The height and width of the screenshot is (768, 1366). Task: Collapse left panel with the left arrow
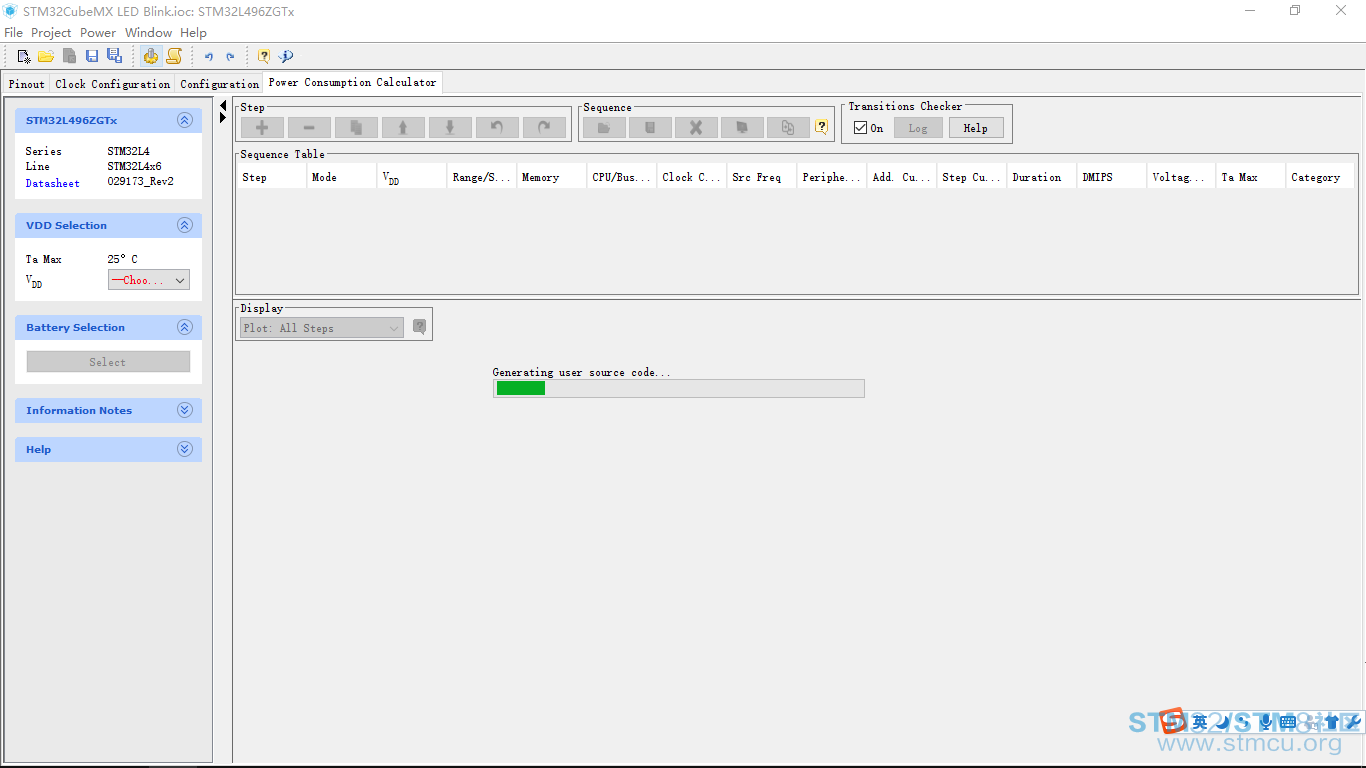223,105
